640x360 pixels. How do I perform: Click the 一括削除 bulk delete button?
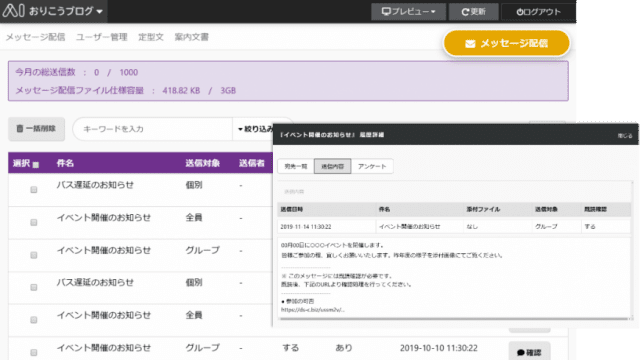[x=36, y=129]
